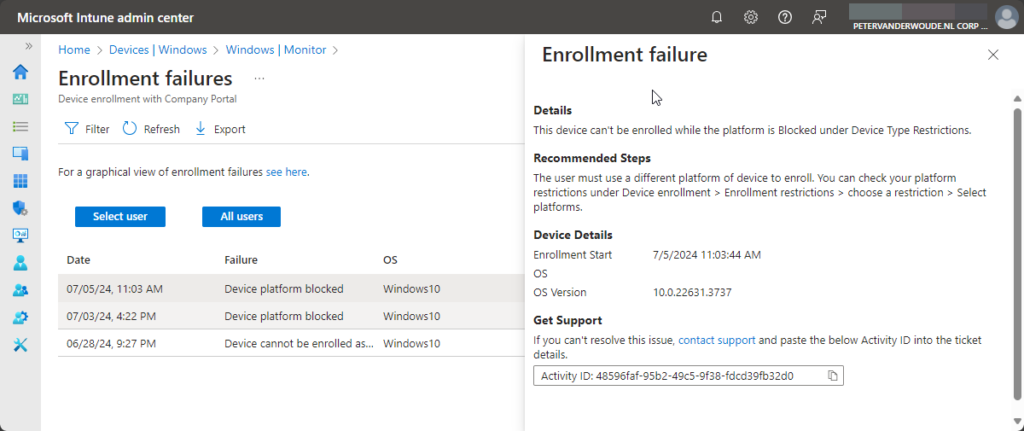
Task: Click Filter in the command bar
Action: pyautogui.click(x=87, y=129)
